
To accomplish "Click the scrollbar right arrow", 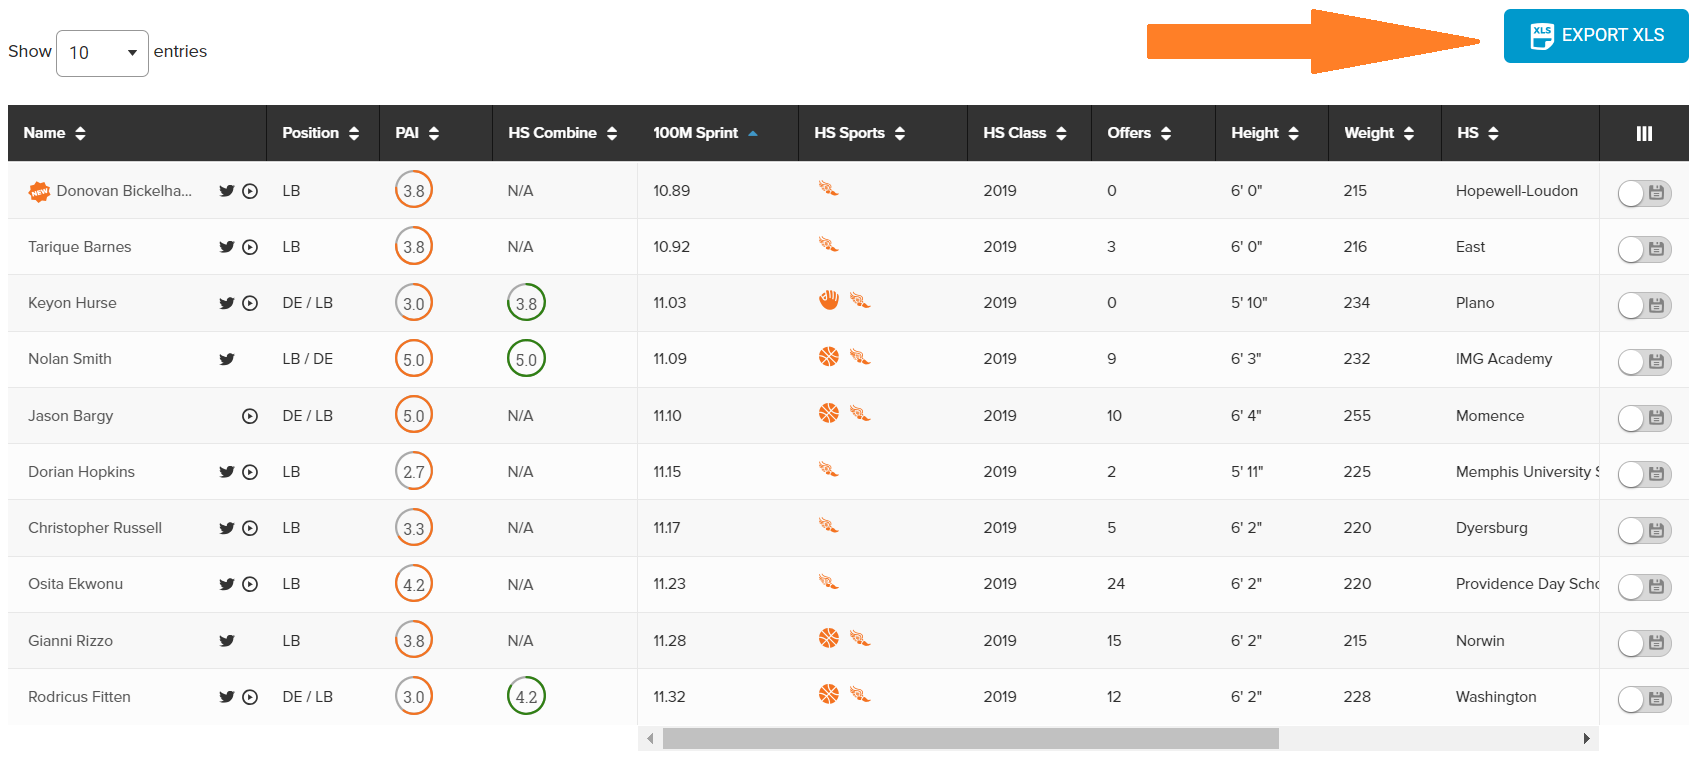I will tap(1586, 739).
